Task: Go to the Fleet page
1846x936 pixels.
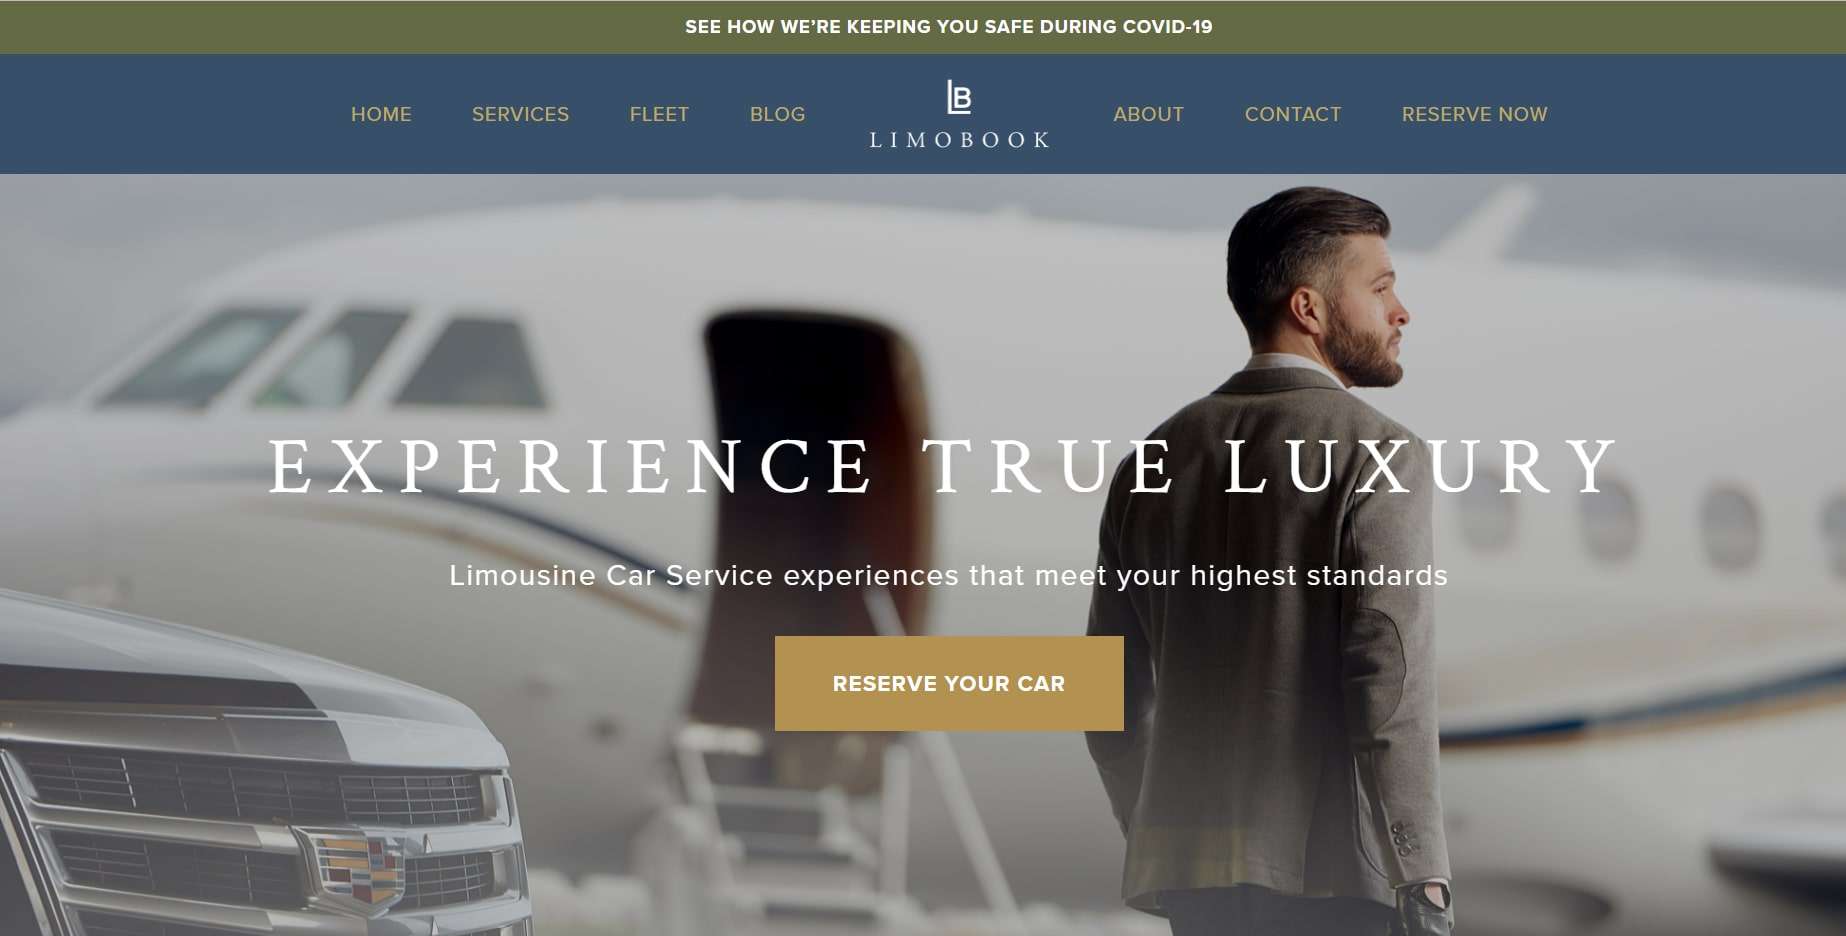Action: (x=659, y=114)
